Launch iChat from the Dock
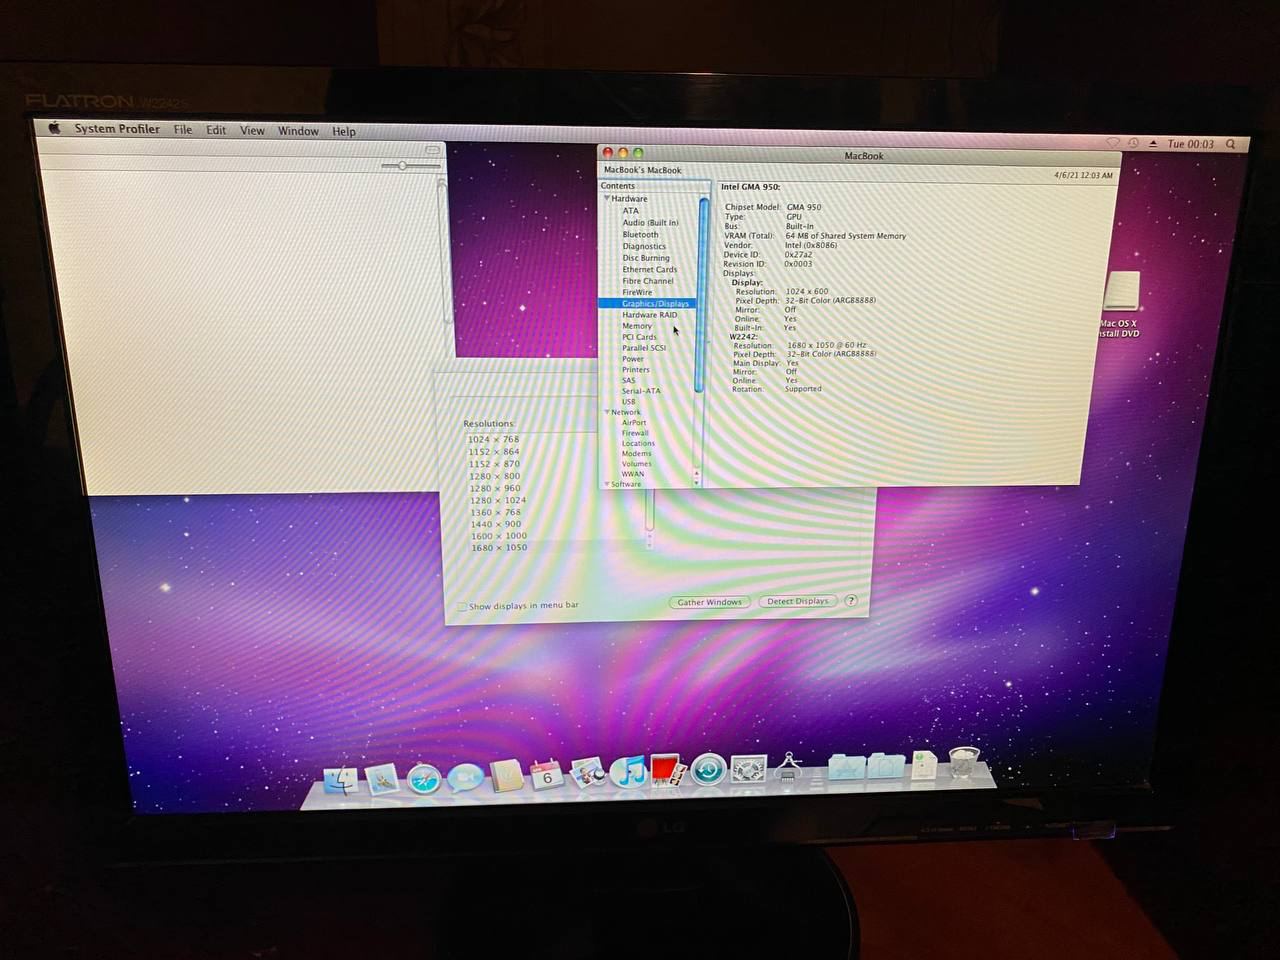 point(465,777)
